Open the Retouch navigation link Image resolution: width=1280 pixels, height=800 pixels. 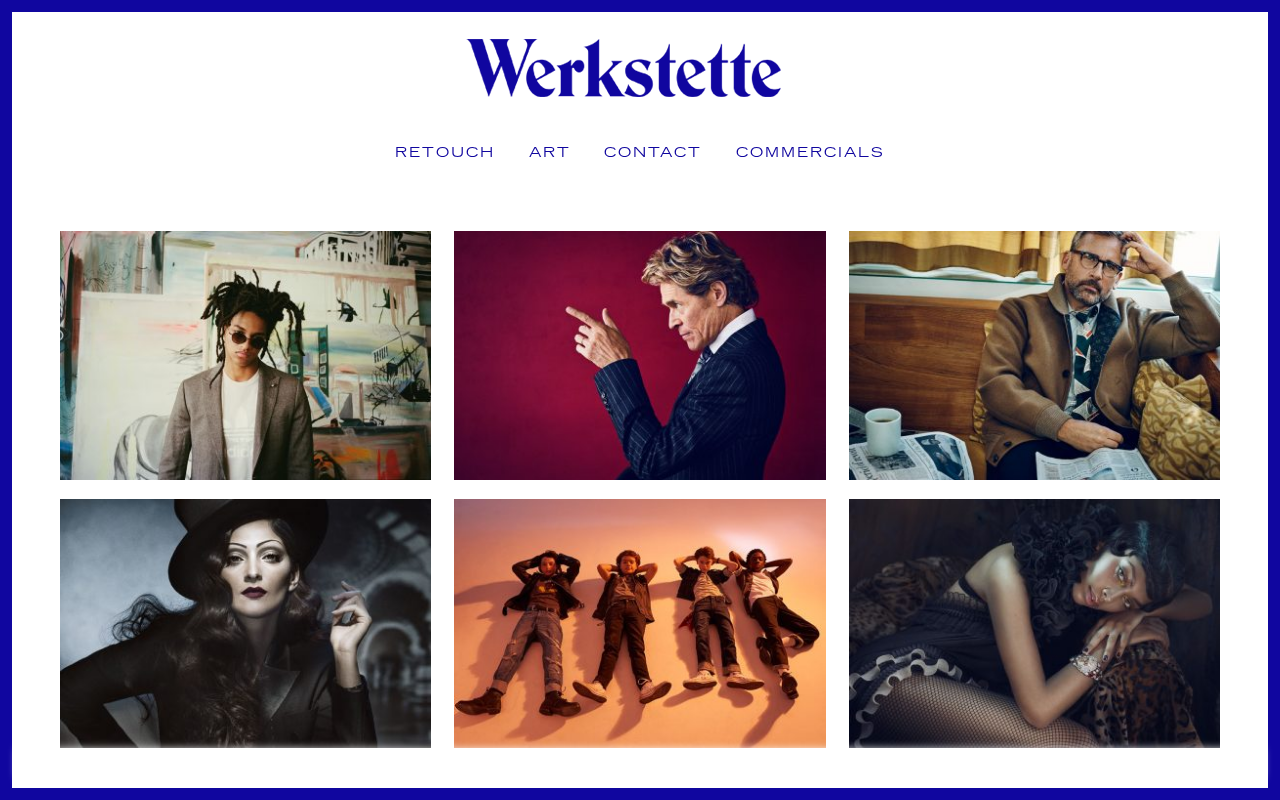click(444, 152)
